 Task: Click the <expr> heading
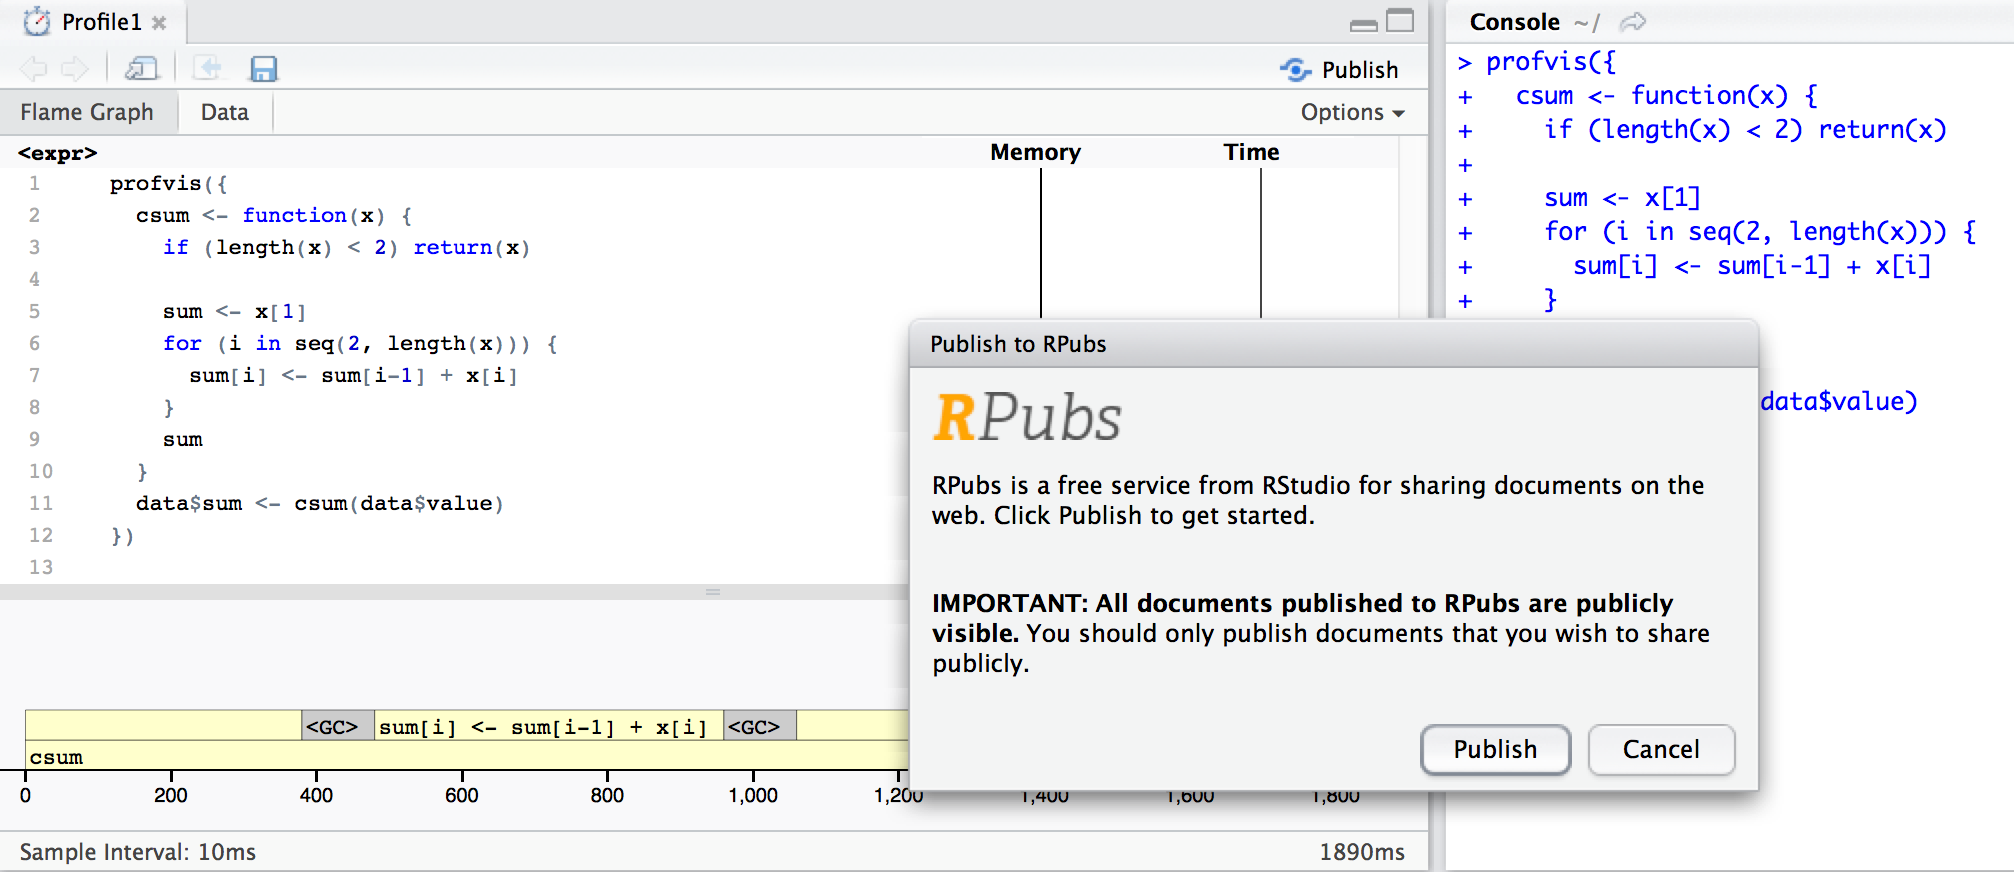pos(58,153)
